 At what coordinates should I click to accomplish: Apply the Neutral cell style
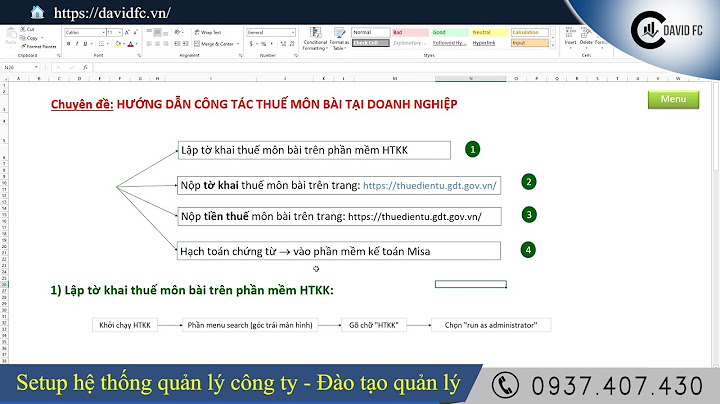490,32
